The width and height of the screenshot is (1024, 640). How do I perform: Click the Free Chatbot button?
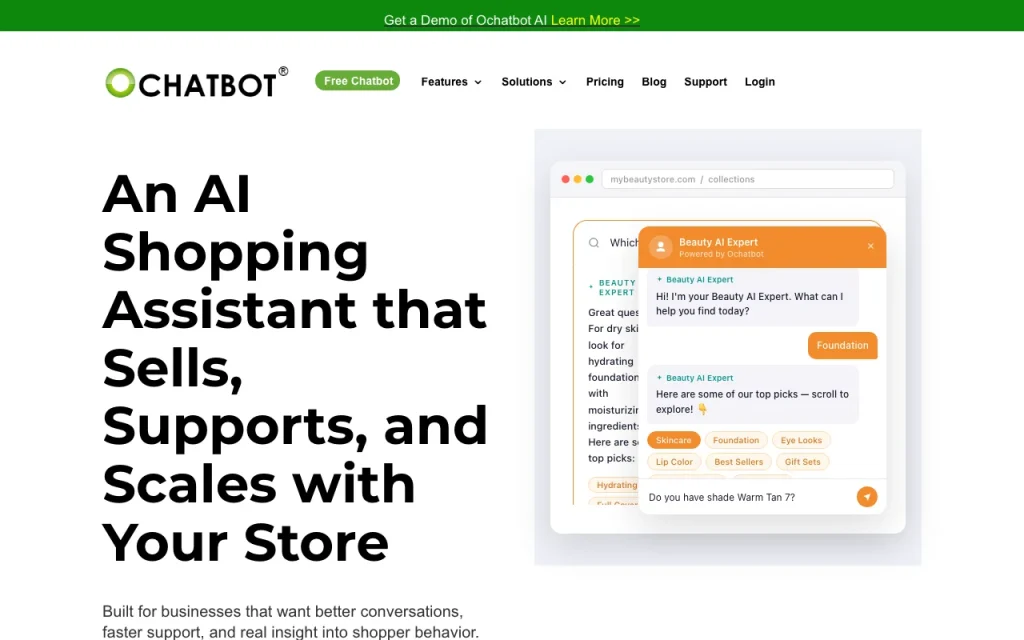(x=358, y=81)
